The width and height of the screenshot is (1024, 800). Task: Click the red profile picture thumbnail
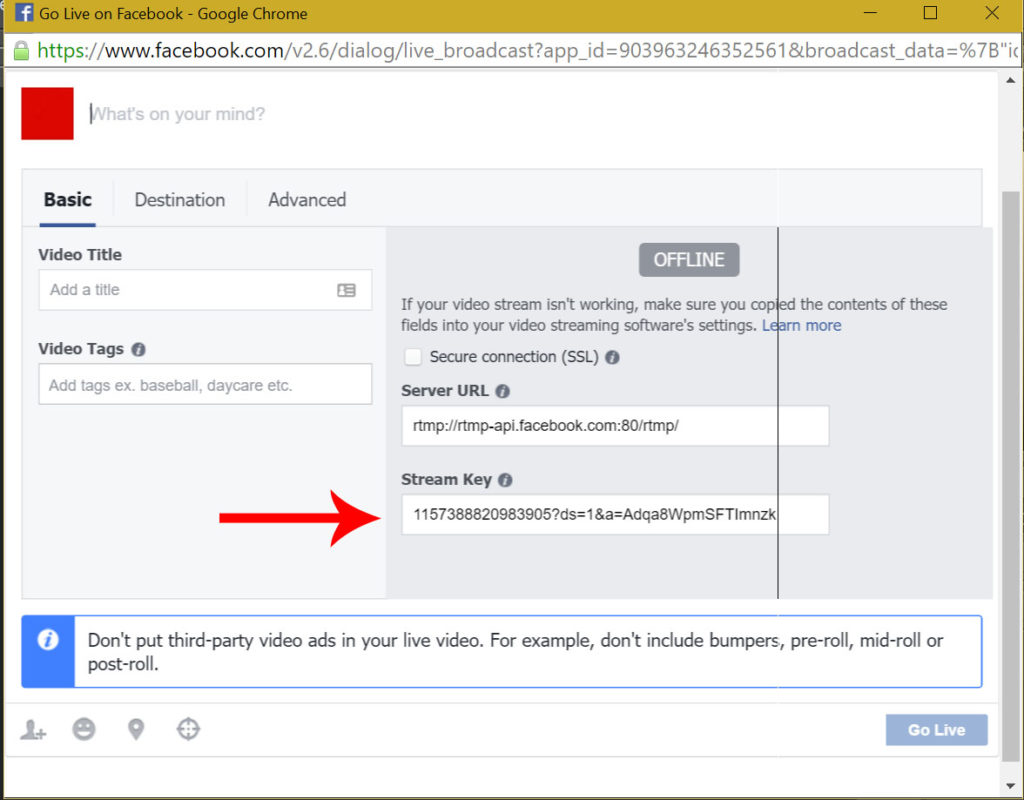tap(47, 114)
